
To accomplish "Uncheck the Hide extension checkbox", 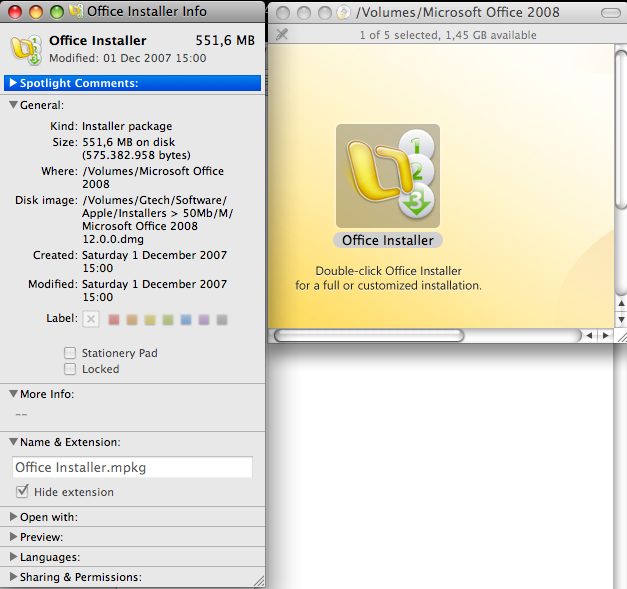I will pos(22,491).
